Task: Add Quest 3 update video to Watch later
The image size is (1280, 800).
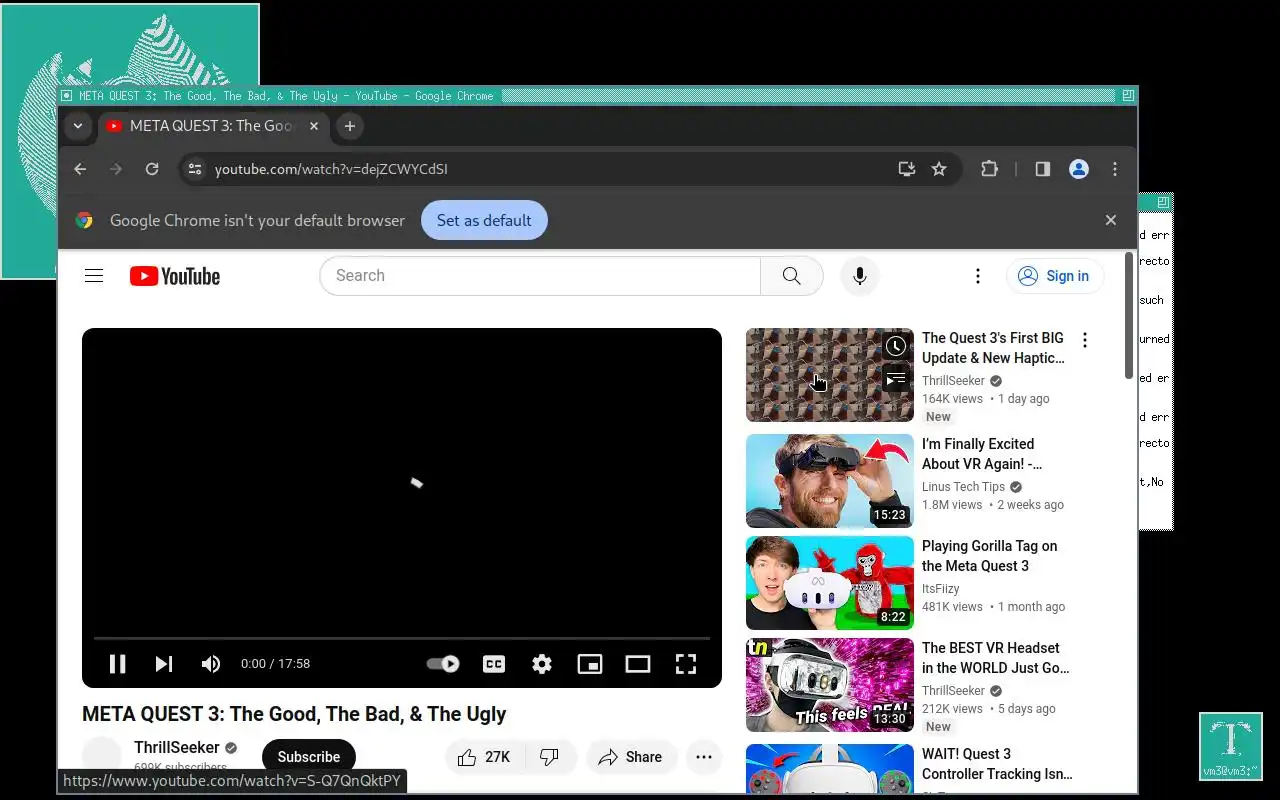Action: click(896, 347)
